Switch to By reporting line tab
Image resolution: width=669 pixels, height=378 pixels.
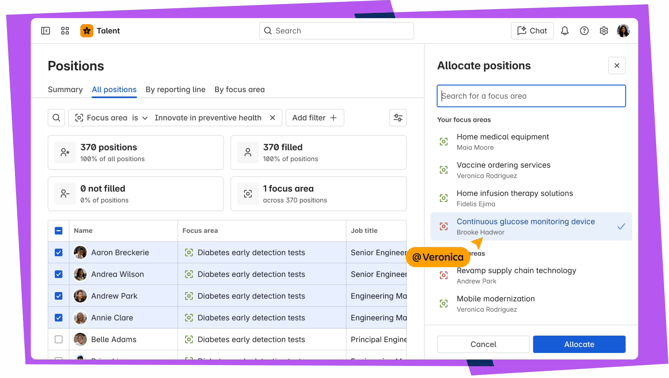tap(175, 90)
